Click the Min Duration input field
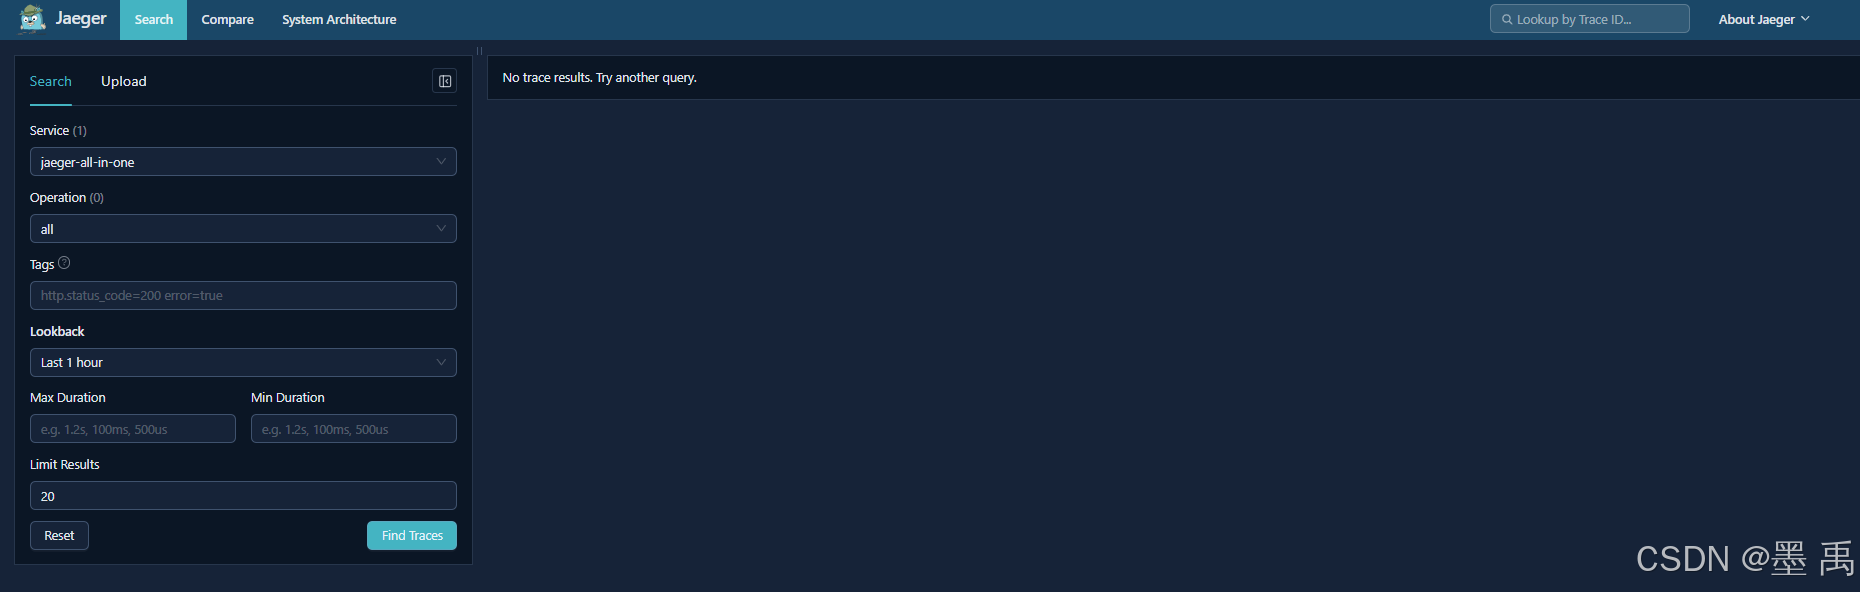 354,429
